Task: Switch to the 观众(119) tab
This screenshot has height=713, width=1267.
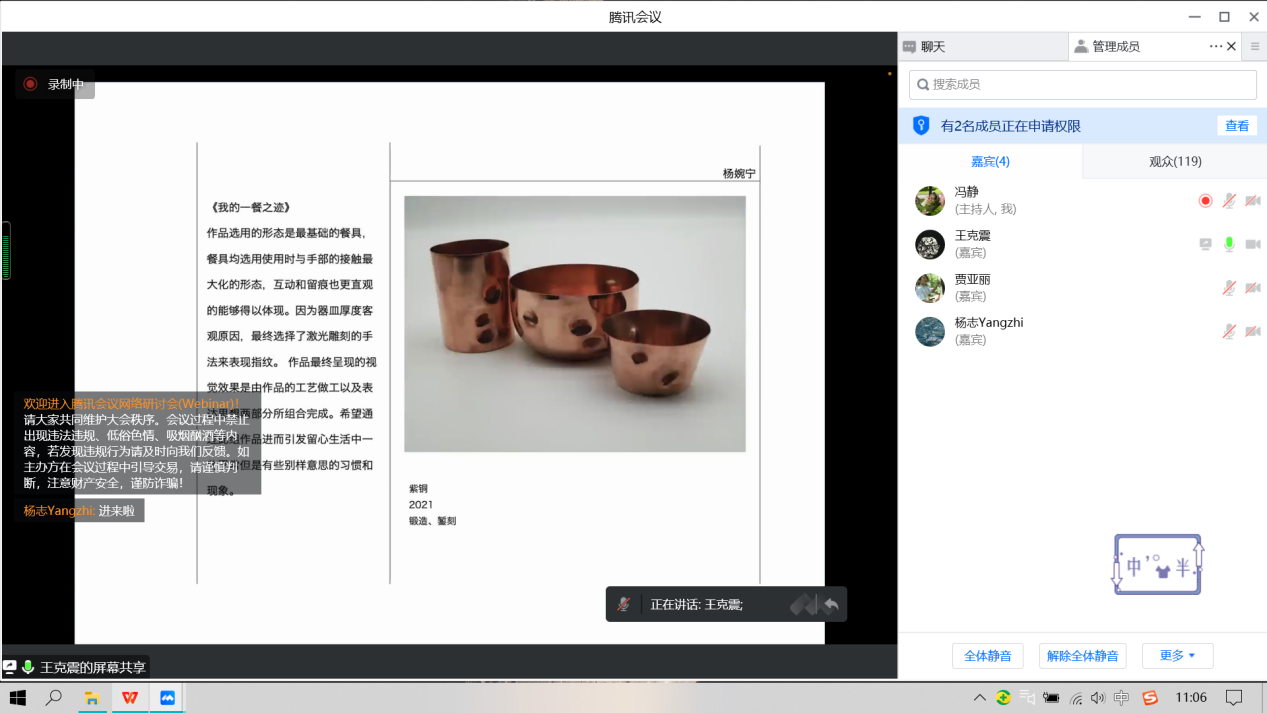Action: coord(1175,161)
